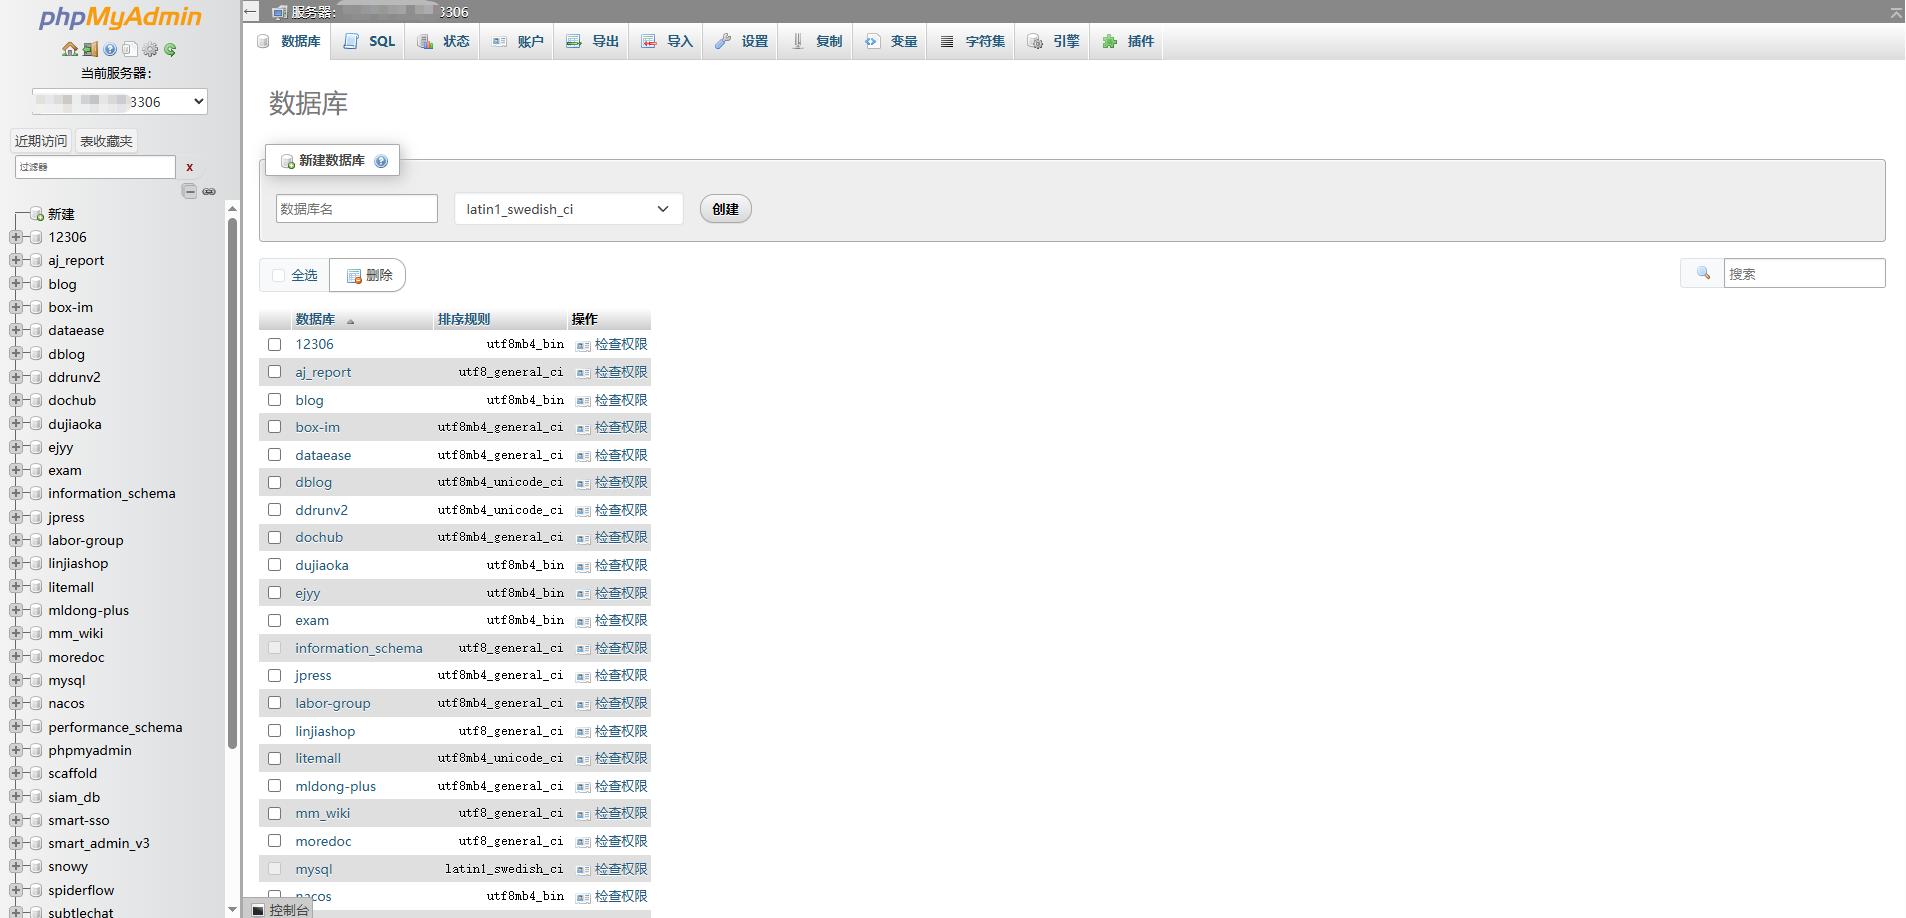Toggle the main panel link chain icon

209,191
